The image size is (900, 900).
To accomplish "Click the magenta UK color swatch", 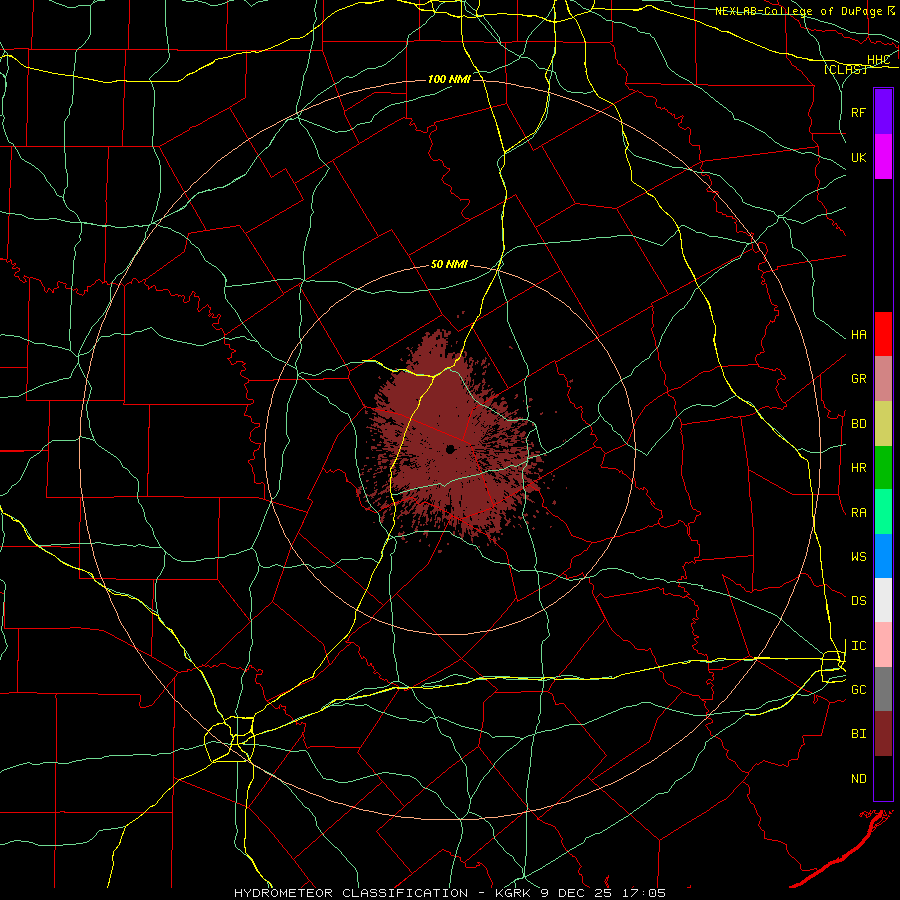I will 883,157.
